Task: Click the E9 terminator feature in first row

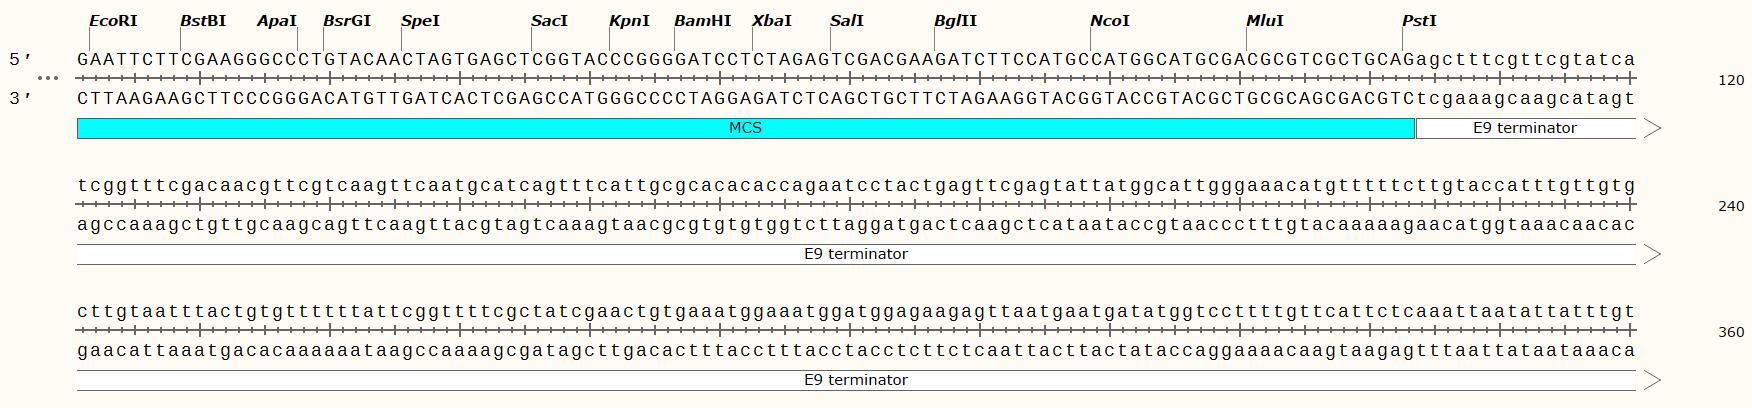Action: [x=1538, y=128]
